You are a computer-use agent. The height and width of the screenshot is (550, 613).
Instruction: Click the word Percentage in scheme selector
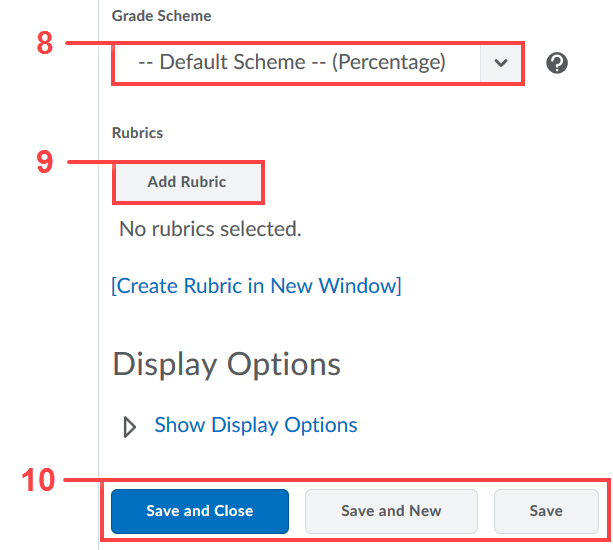[x=389, y=62]
